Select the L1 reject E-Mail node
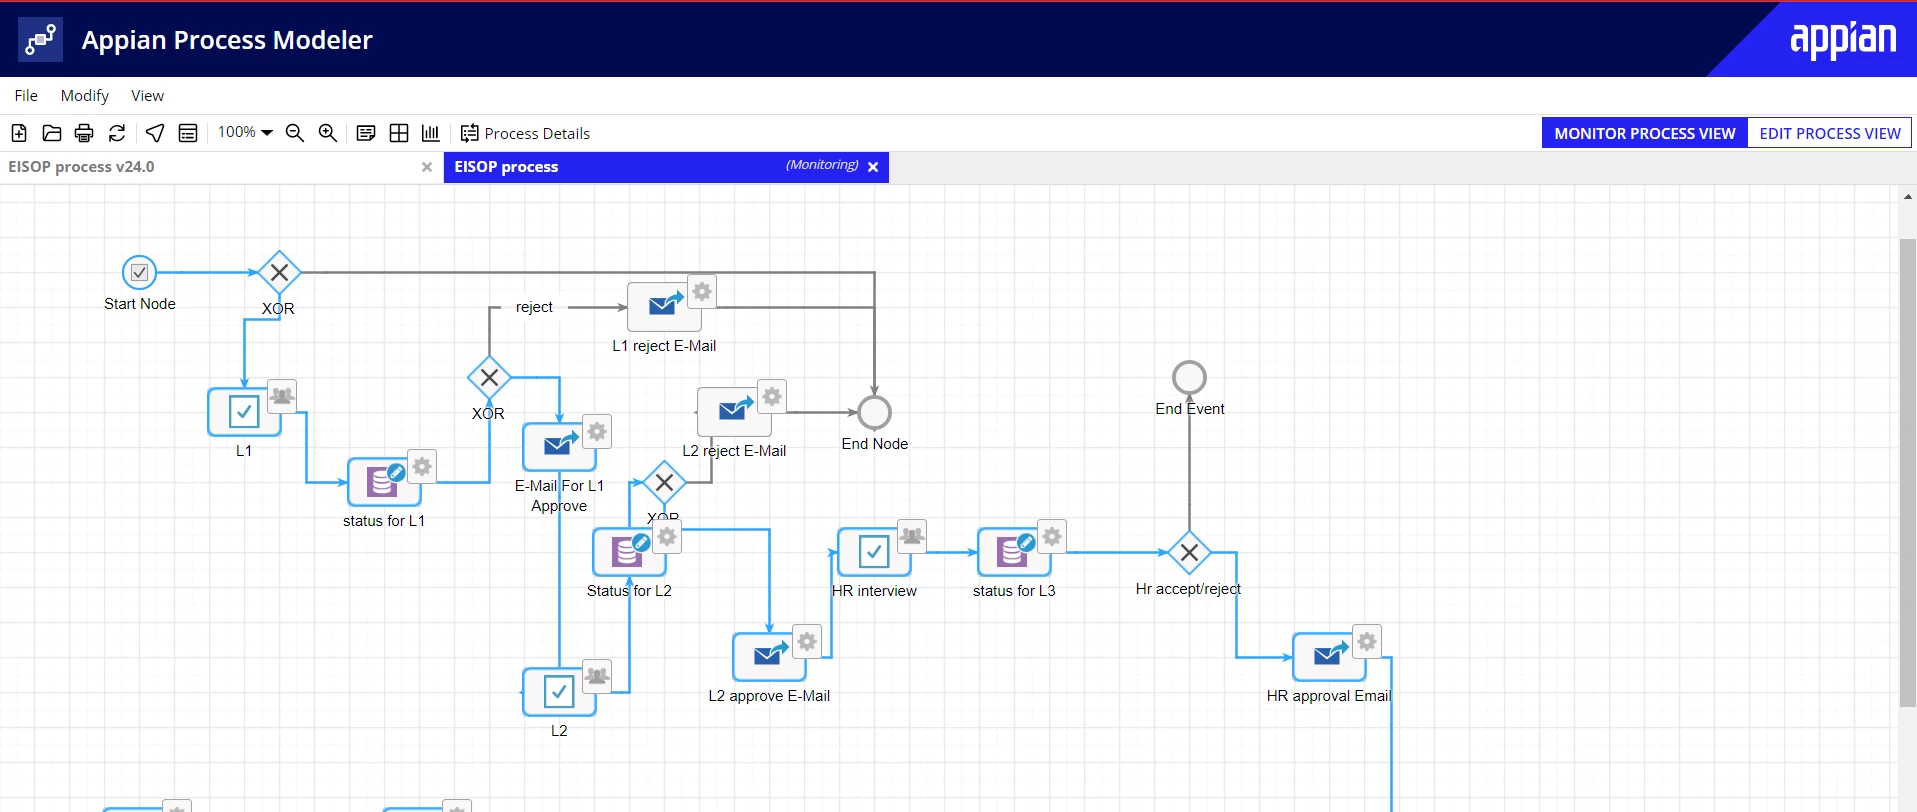This screenshot has width=1917, height=812. pyautogui.click(x=664, y=307)
